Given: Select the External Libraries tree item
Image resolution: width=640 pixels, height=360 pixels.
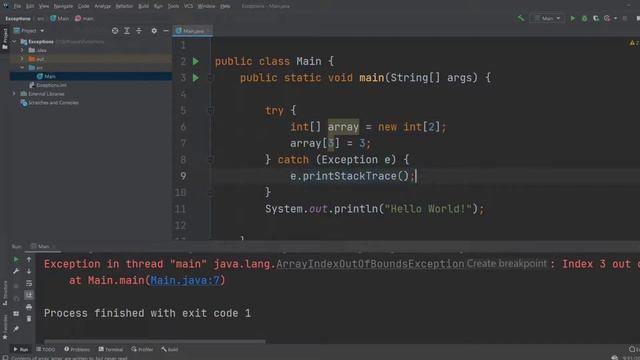Looking at the screenshot, I should [46, 94].
